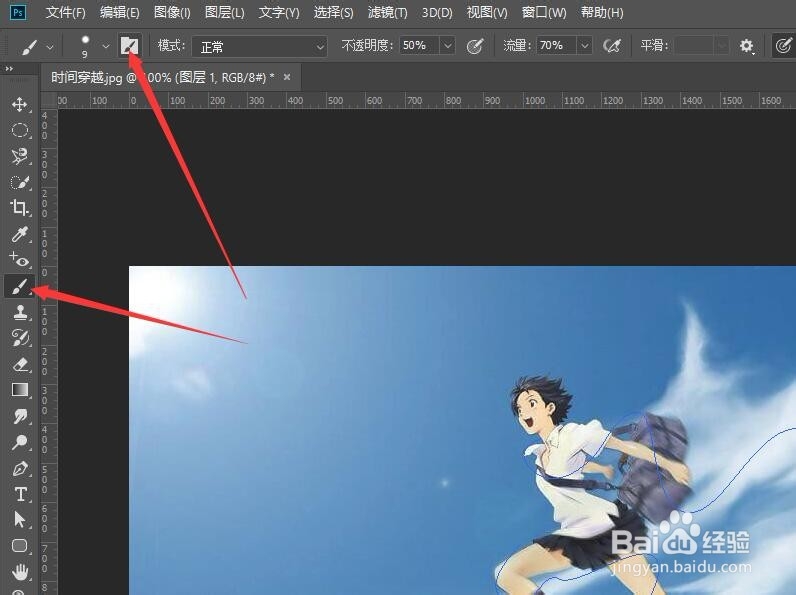This screenshot has height=595, width=796.
Task: Close the 时间穿越.jpg document tab
Action: pos(287,77)
